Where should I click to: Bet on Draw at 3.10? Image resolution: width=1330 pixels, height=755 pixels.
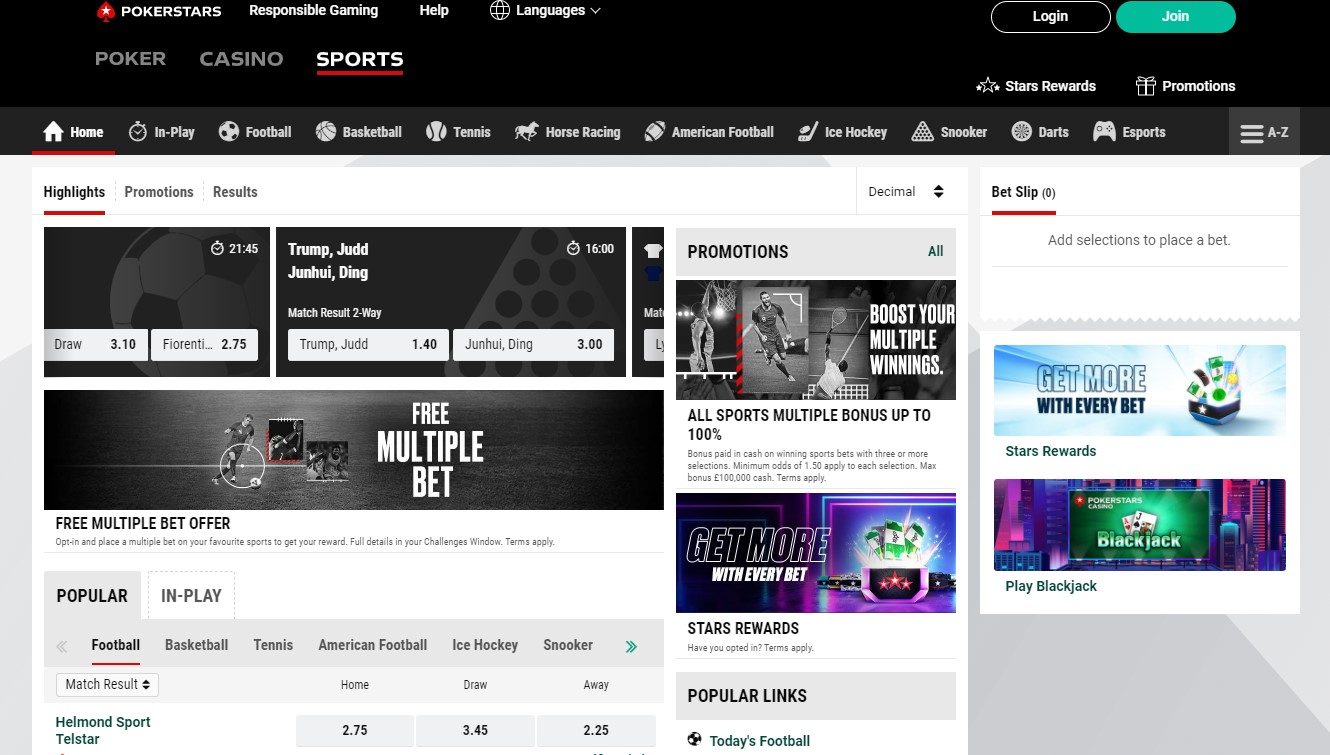[96, 344]
